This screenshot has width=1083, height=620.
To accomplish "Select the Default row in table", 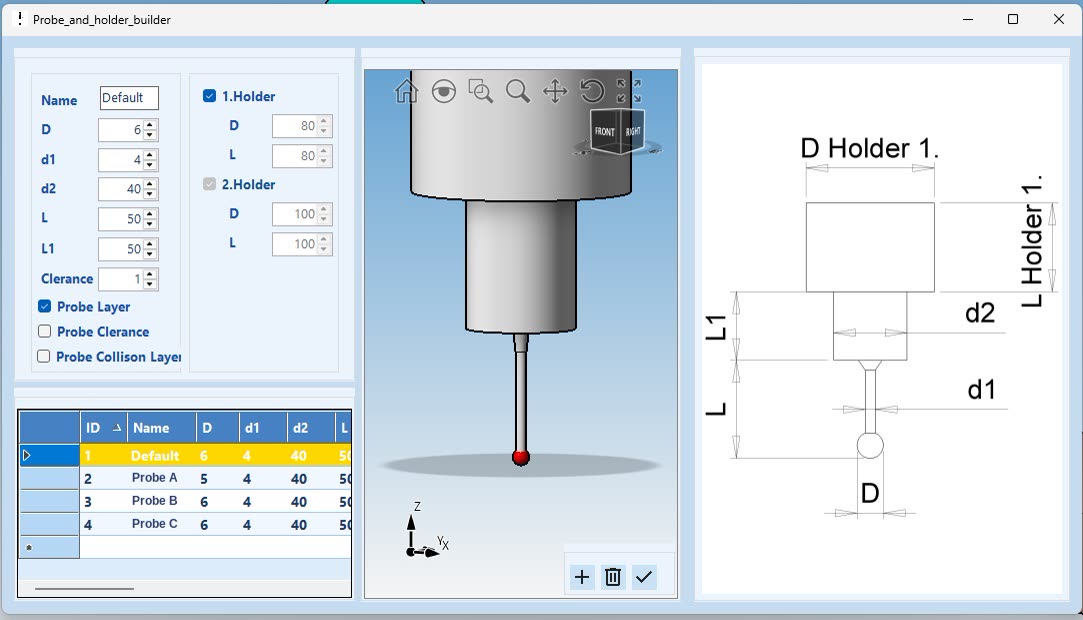I will pyautogui.click(x=215, y=456).
